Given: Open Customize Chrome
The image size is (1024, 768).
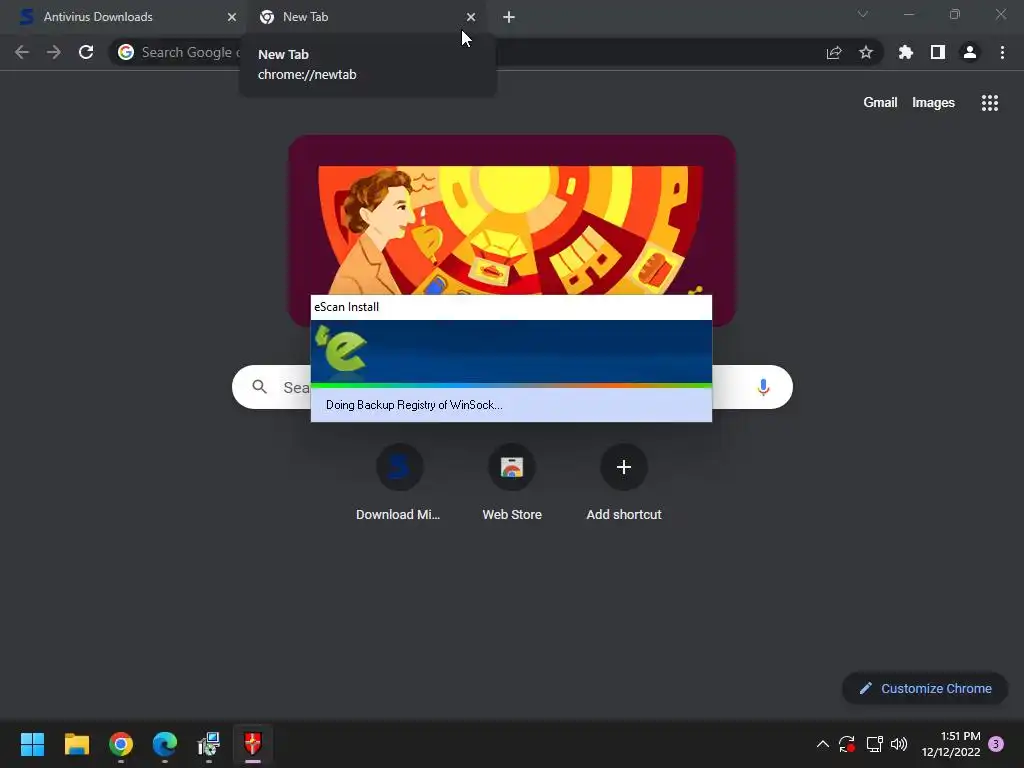Looking at the screenshot, I should 925,688.
